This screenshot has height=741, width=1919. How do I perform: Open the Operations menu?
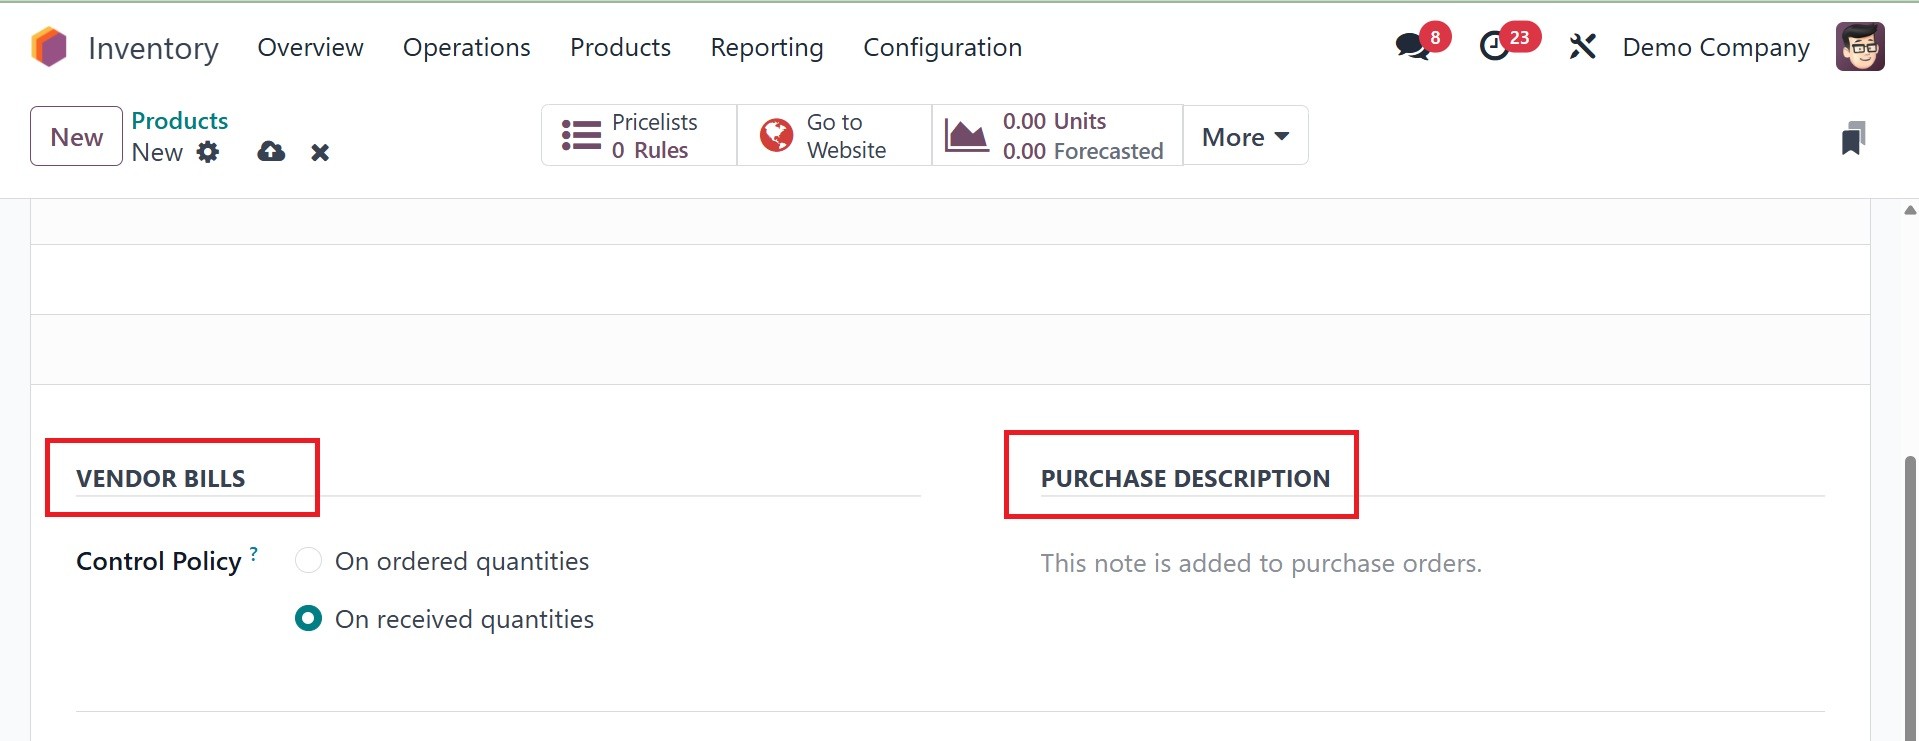coord(466,47)
